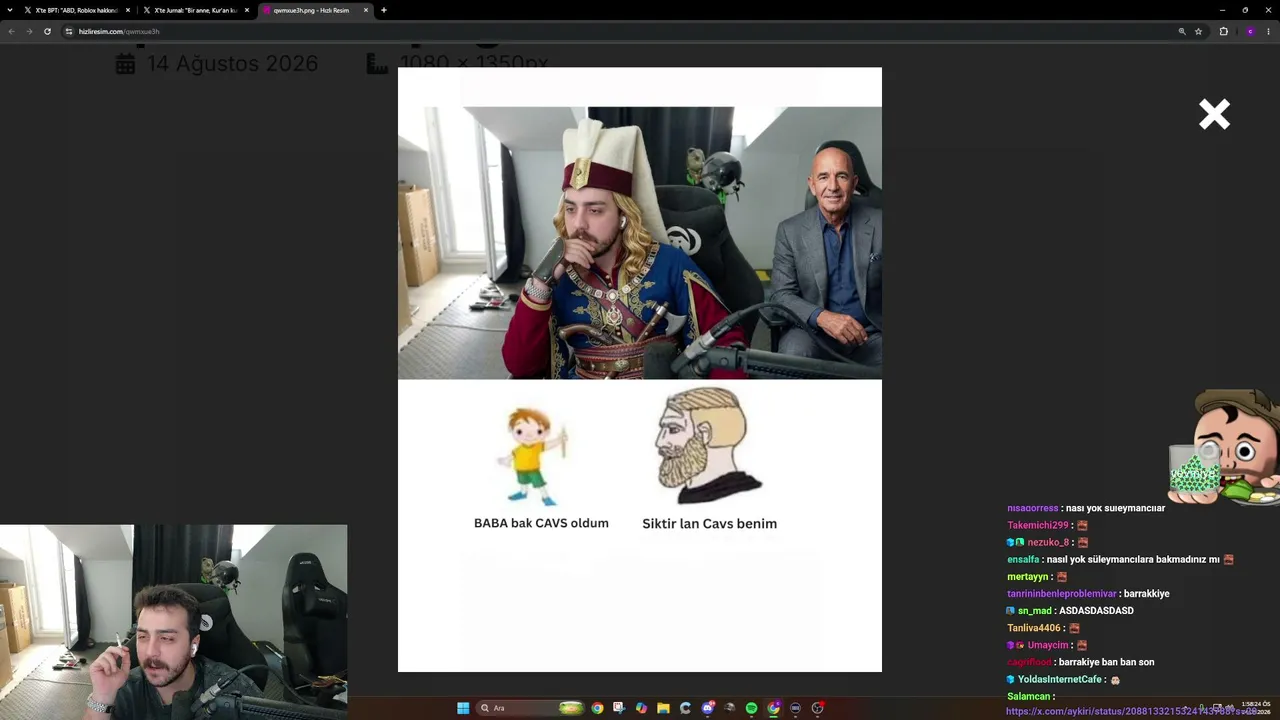Open OBS Studio from the taskbar
Image resolution: width=1280 pixels, height=720 pixels.
[817, 708]
